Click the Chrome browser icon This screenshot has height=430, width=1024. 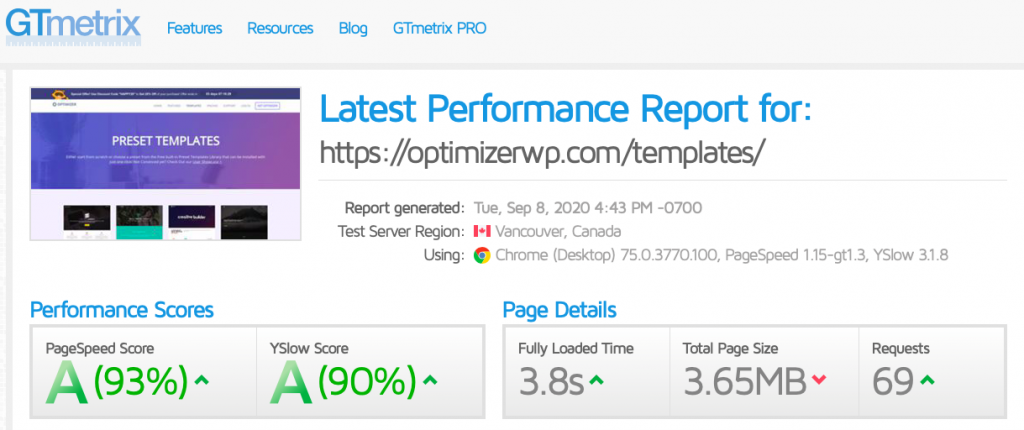coord(482,256)
